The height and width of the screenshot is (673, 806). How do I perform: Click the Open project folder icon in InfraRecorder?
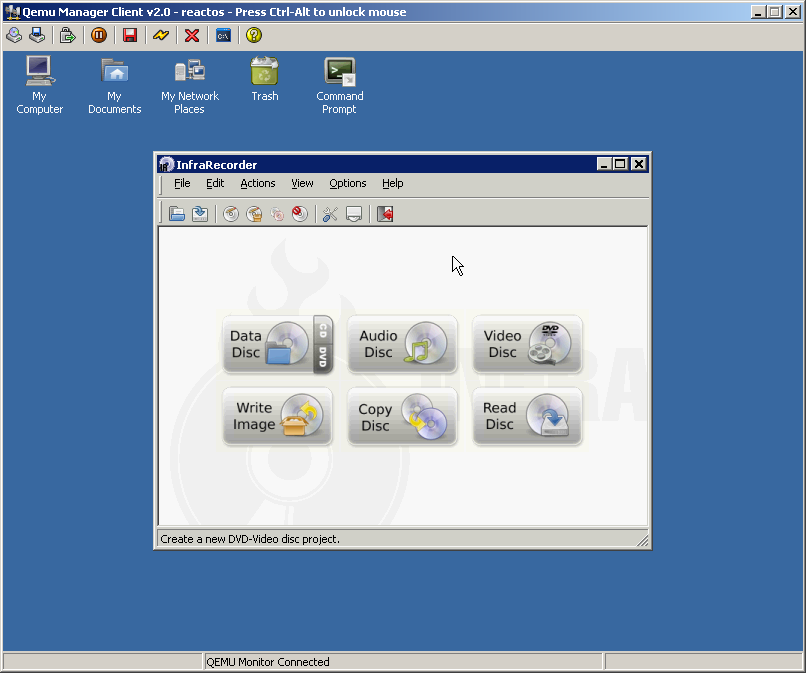pyautogui.click(x=177, y=214)
